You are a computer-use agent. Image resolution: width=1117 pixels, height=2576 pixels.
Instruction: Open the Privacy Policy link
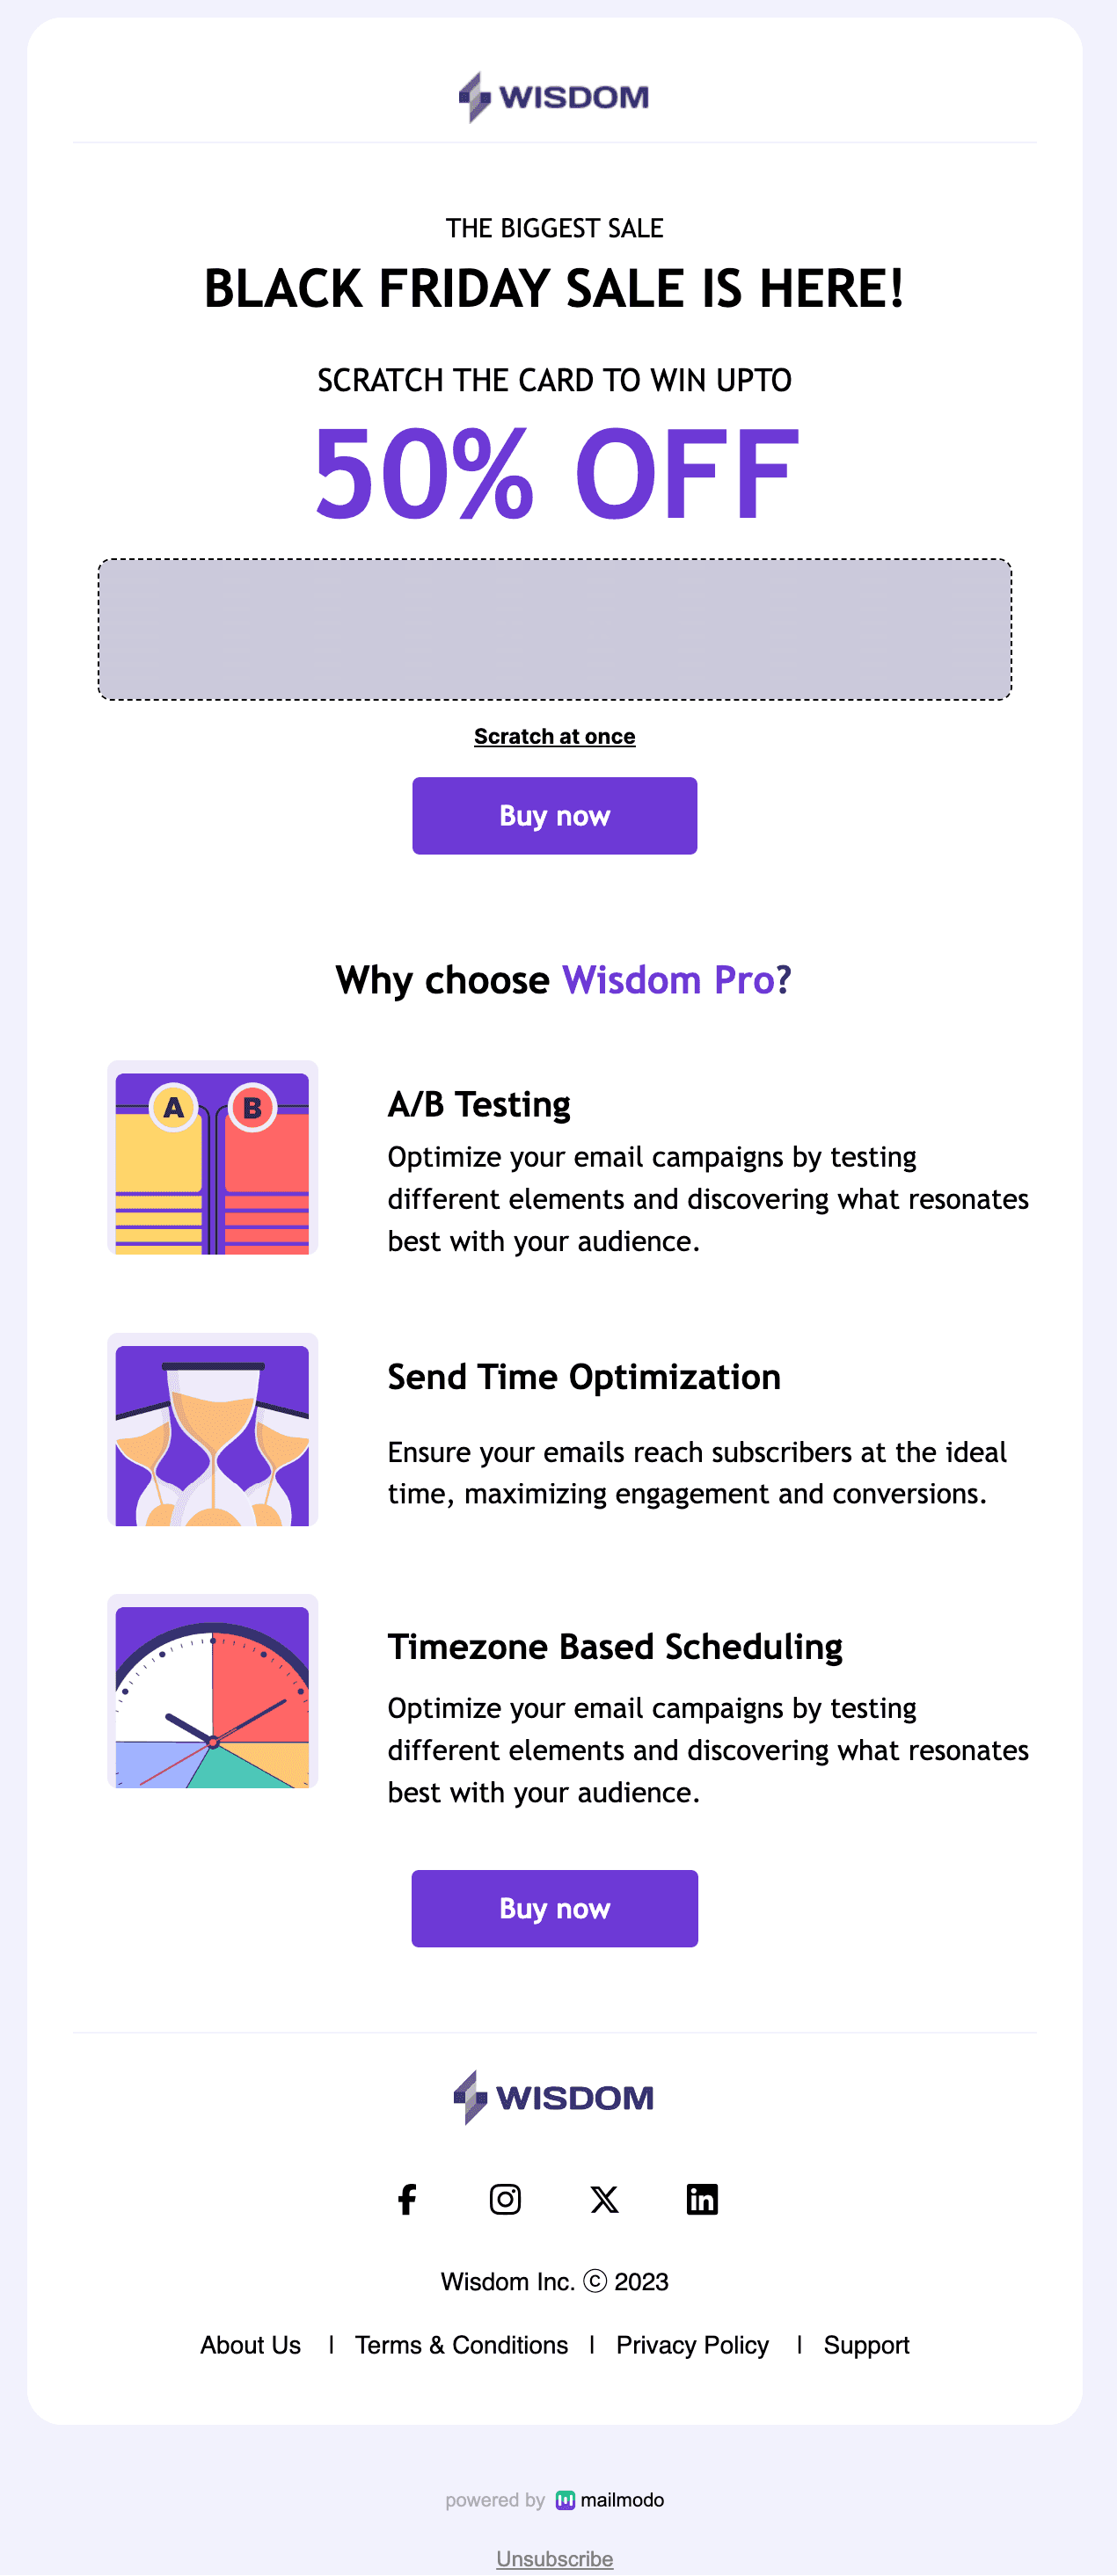pyautogui.click(x=692, y=2345)
